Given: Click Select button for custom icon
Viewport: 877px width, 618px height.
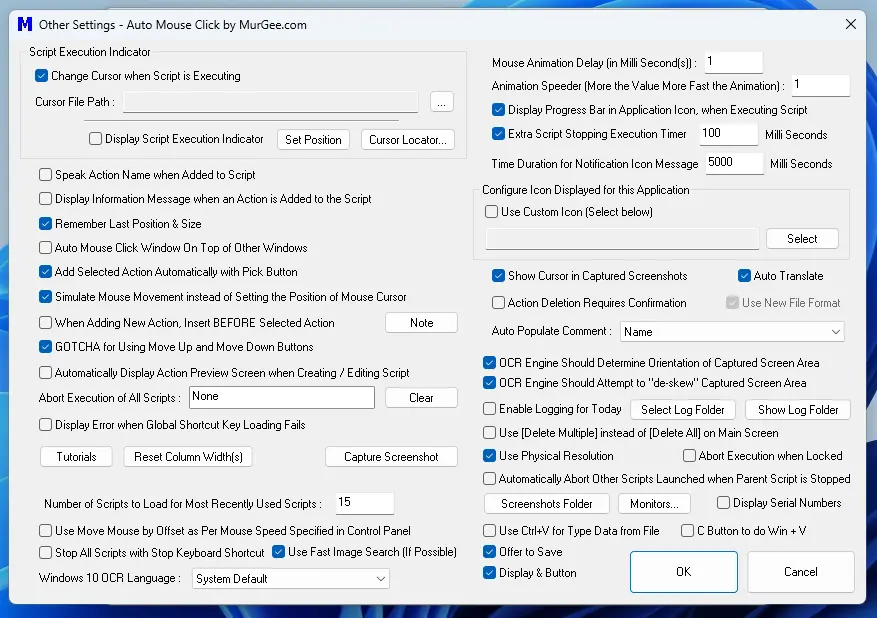Looking at the screenshot, I should (x=802, y=239).
